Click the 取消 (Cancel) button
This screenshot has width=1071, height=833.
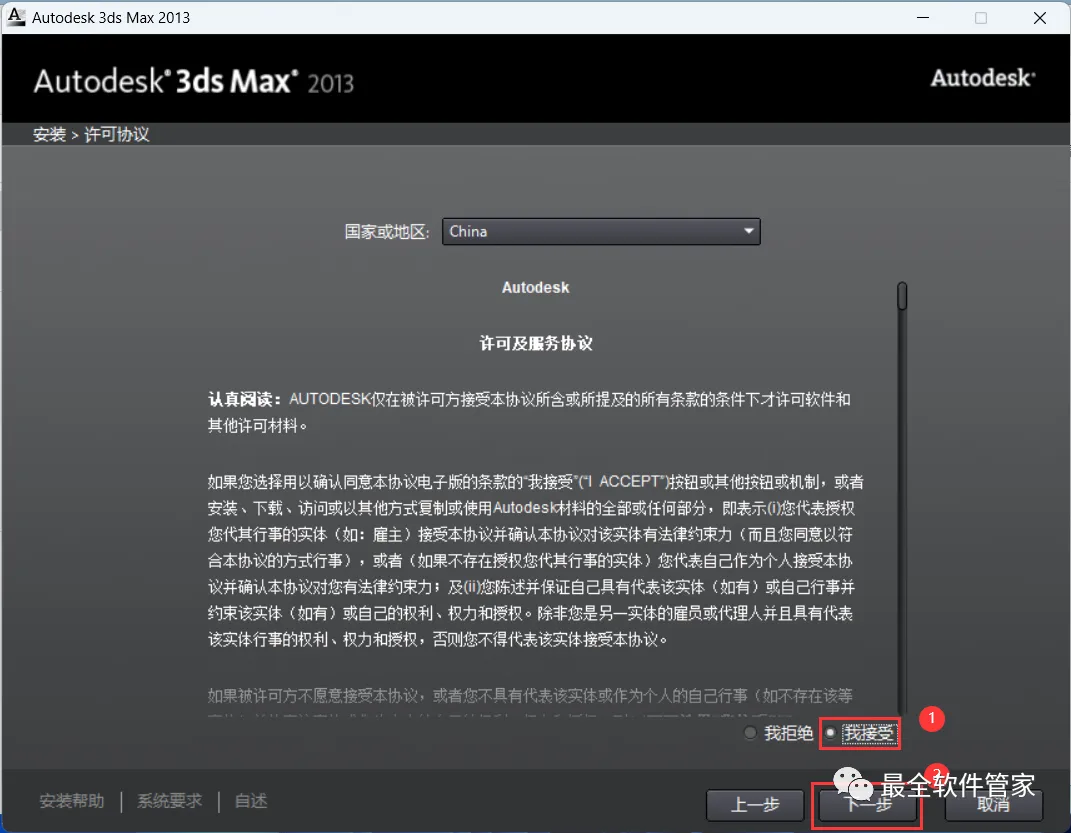coord(993,804)
